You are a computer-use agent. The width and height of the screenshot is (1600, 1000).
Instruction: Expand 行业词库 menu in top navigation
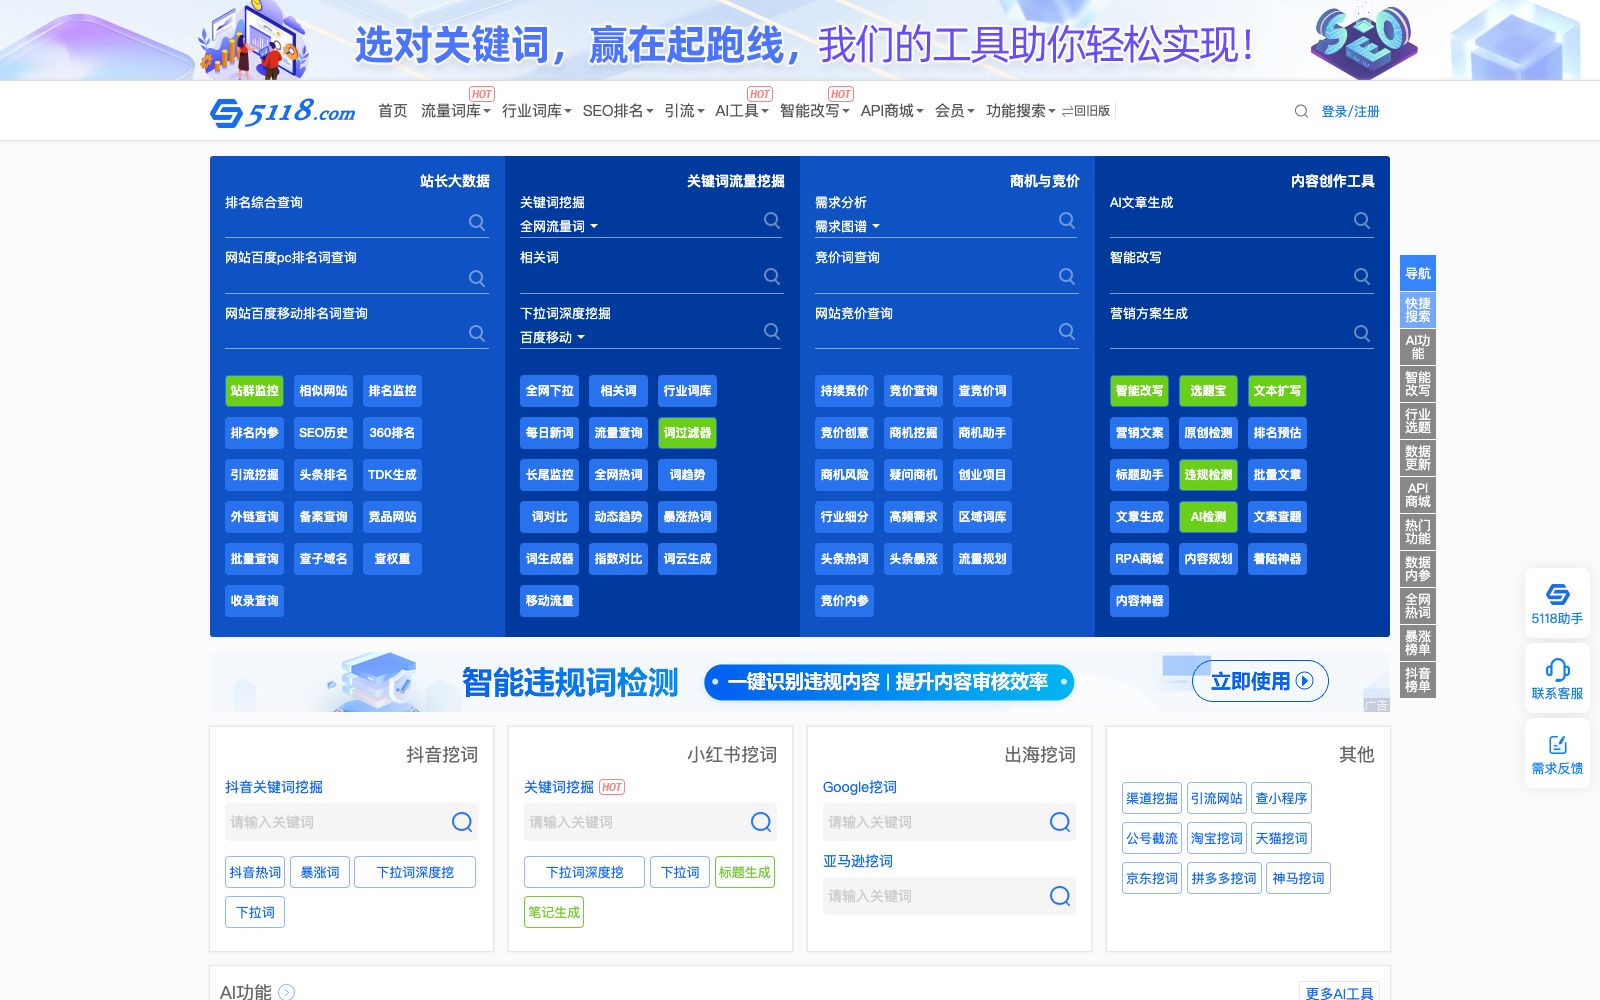point(537,111)
